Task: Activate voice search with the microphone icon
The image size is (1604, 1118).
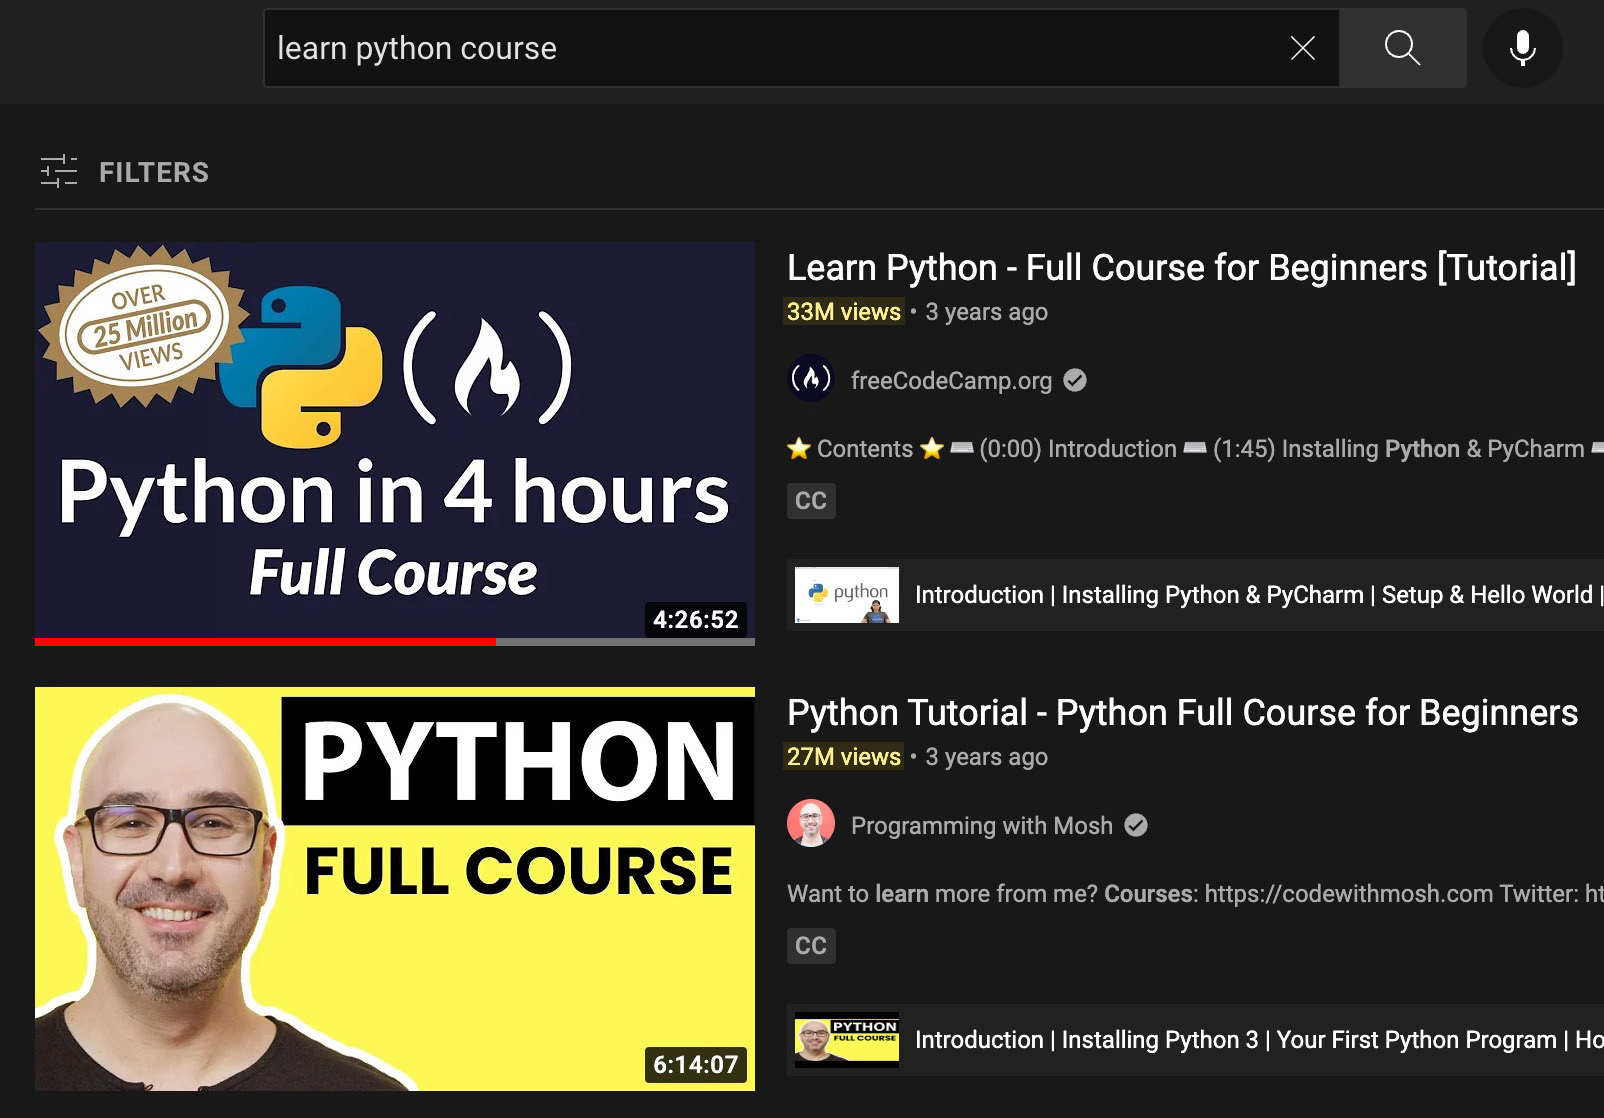Action: point(1521,47)
